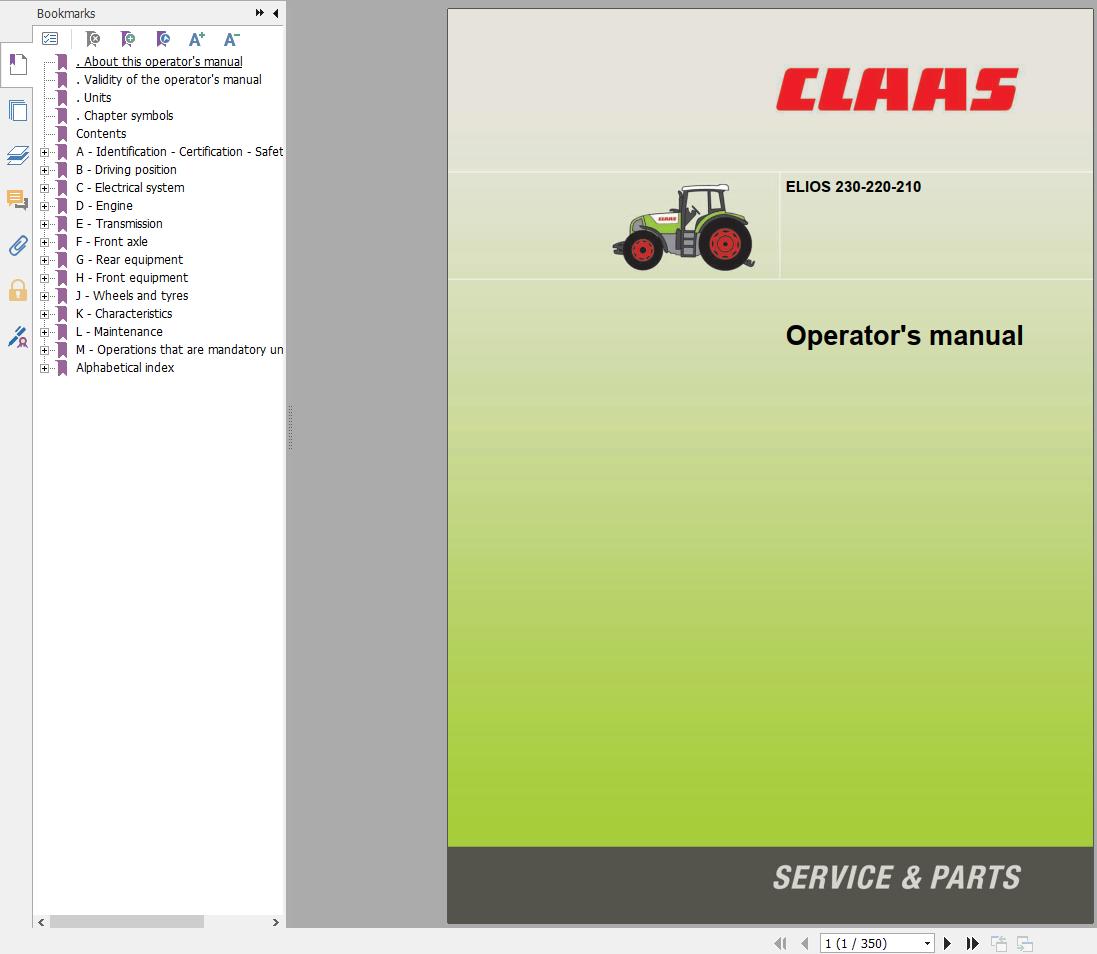Open bookmark options list menu icon

pyautogui.click(x=50, y=39)
